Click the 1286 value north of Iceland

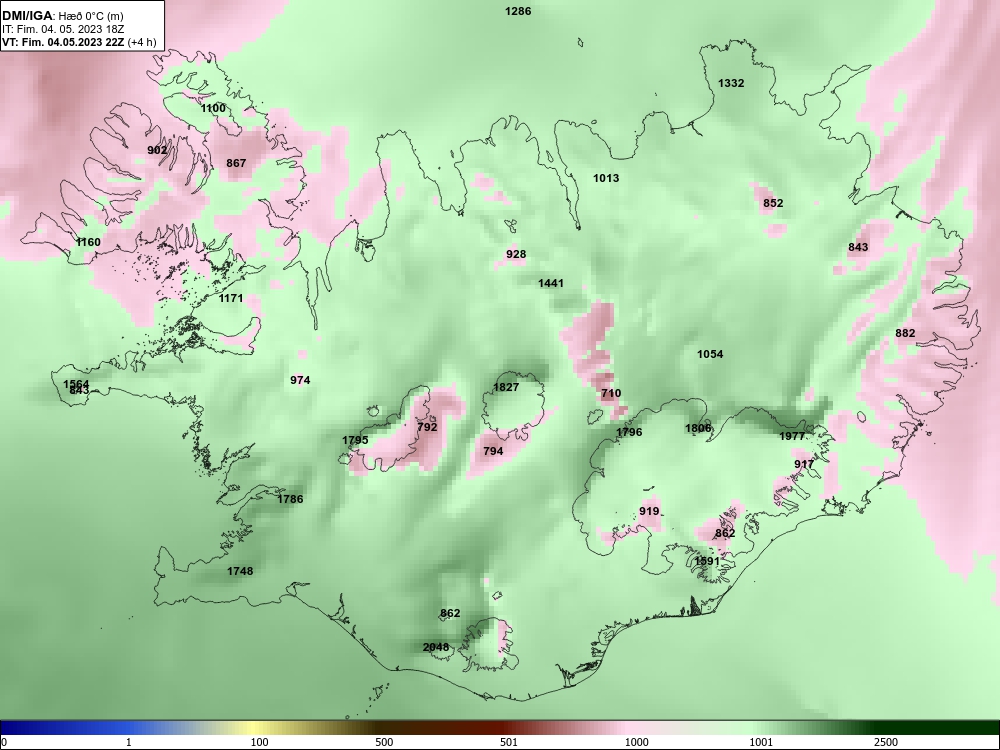(x=518, y=11)
